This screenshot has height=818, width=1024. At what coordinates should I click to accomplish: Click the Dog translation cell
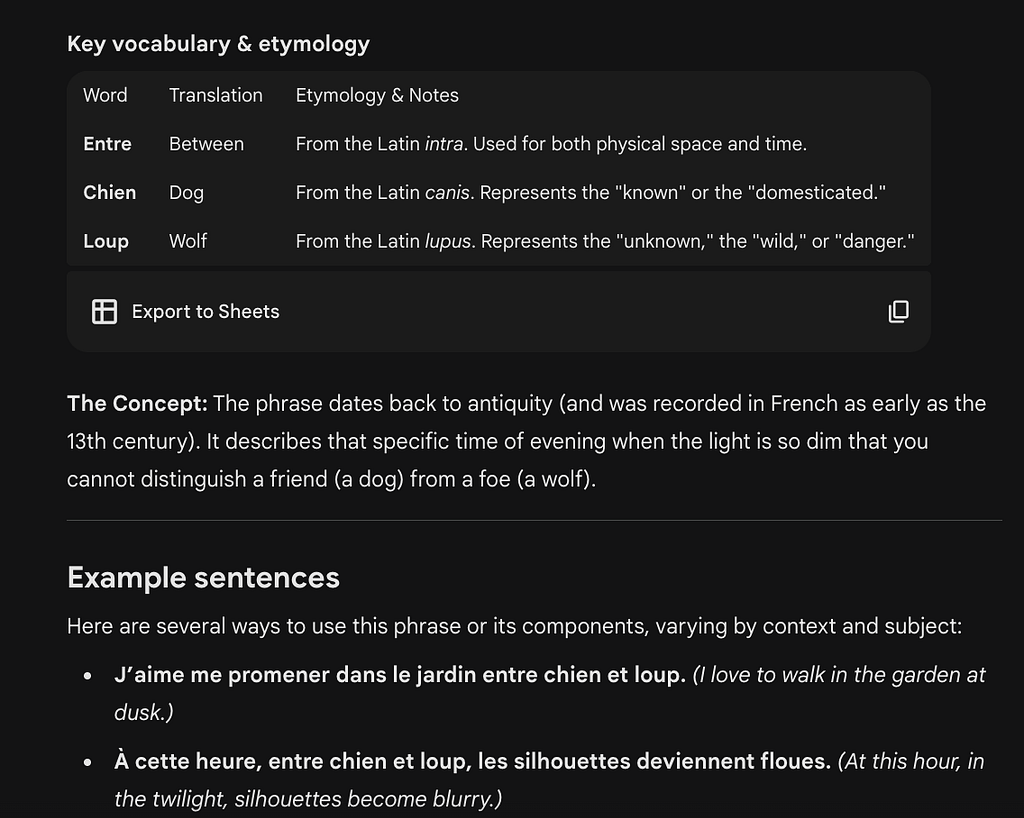[x=186, y=193]
